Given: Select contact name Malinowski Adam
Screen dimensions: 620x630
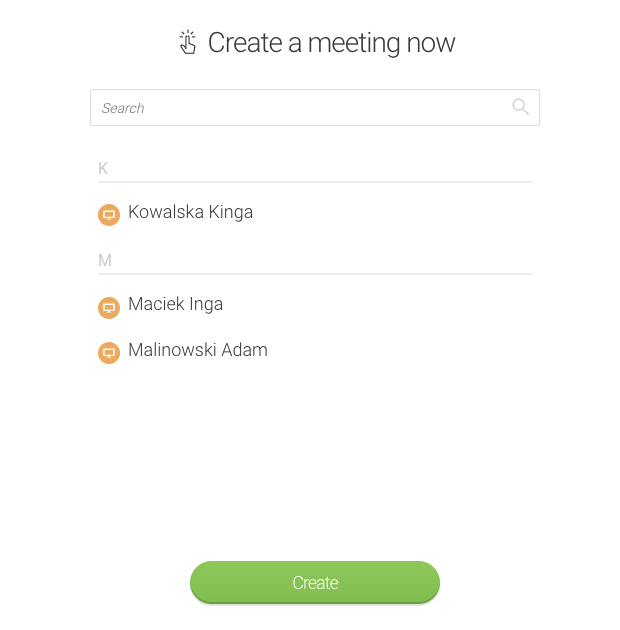Looking at the screenshot, I should coord(198,350).
